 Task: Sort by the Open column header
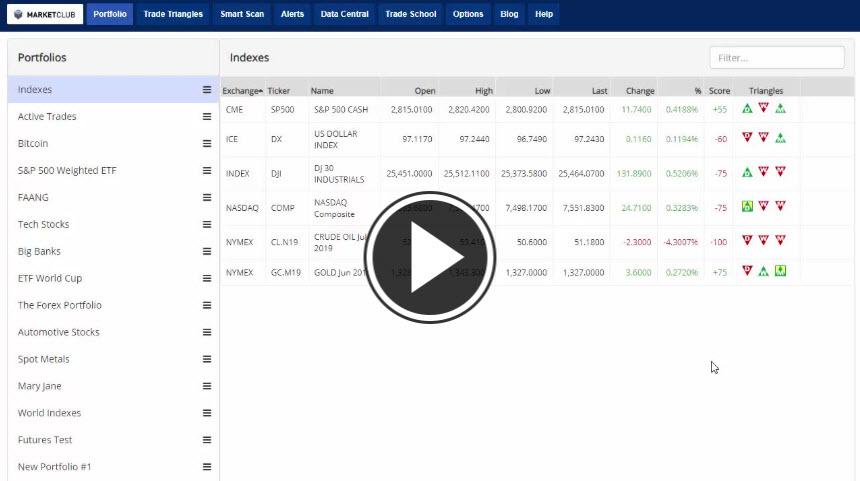point(425,90)
